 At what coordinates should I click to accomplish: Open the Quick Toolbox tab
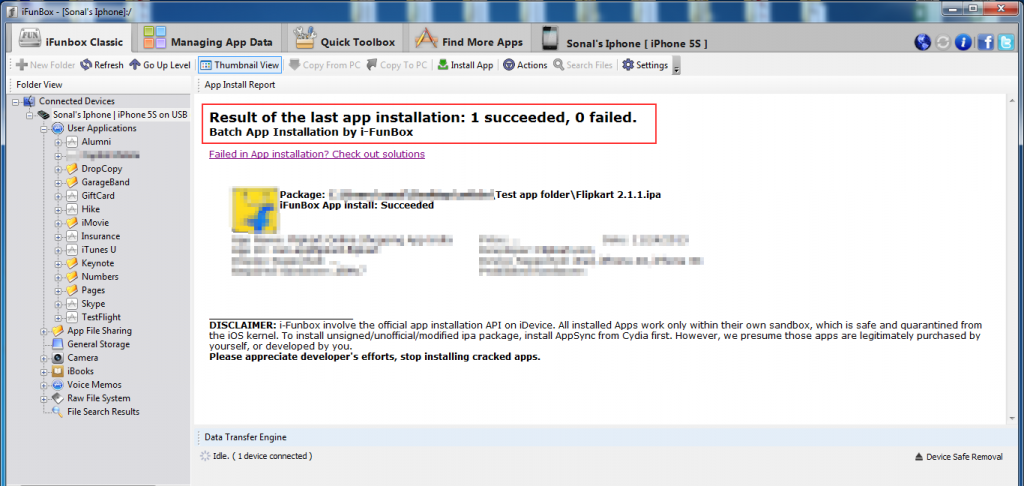pos(344,40)
